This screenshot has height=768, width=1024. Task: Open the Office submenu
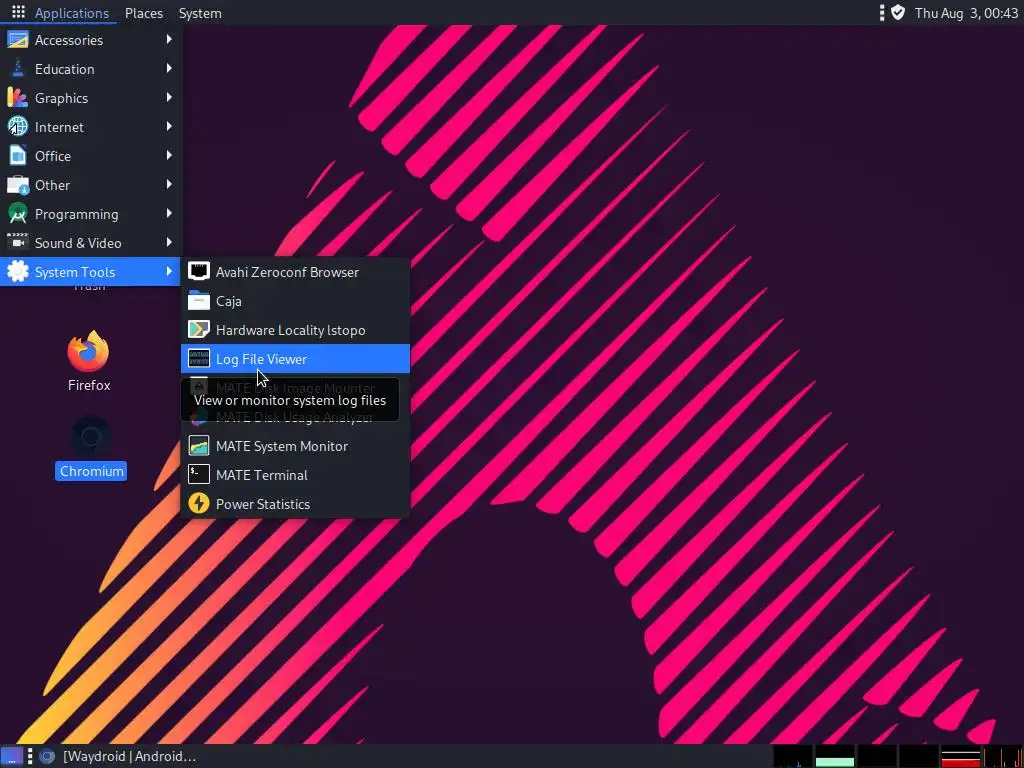tap(91, 156)
